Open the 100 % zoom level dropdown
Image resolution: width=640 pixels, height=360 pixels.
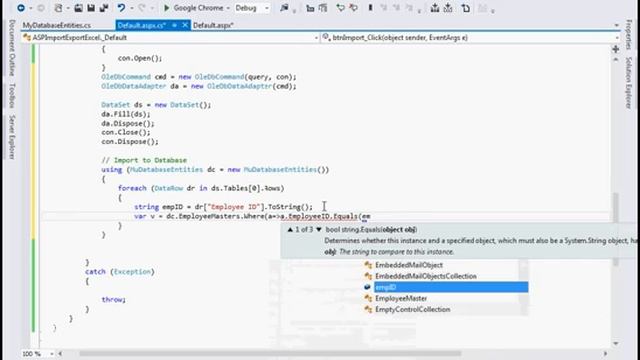[52, 354]
